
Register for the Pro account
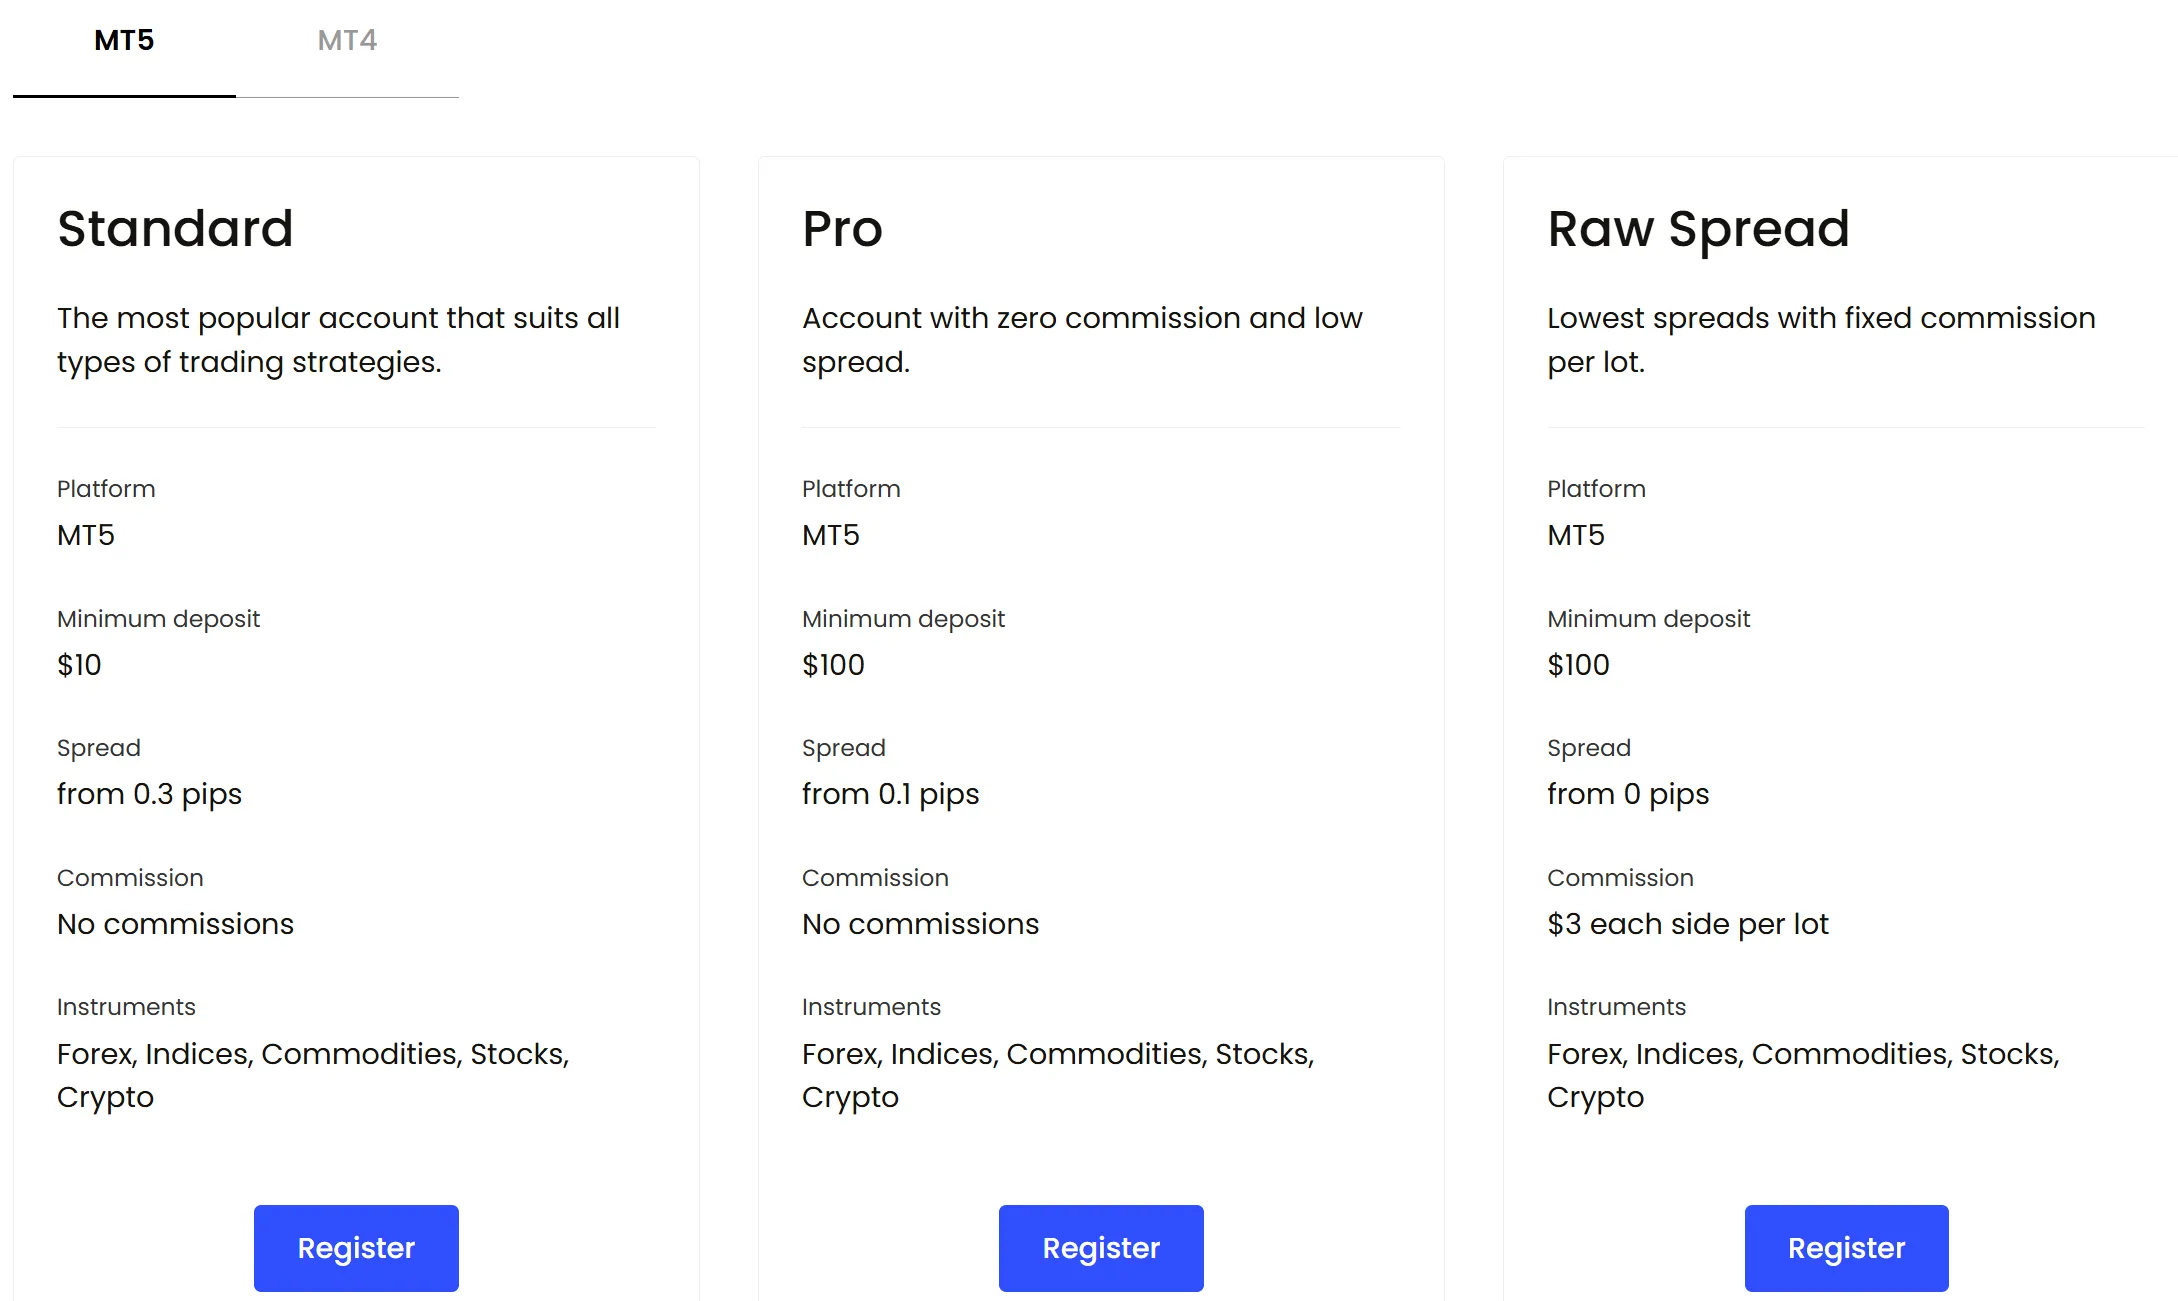point(1101,1247)
